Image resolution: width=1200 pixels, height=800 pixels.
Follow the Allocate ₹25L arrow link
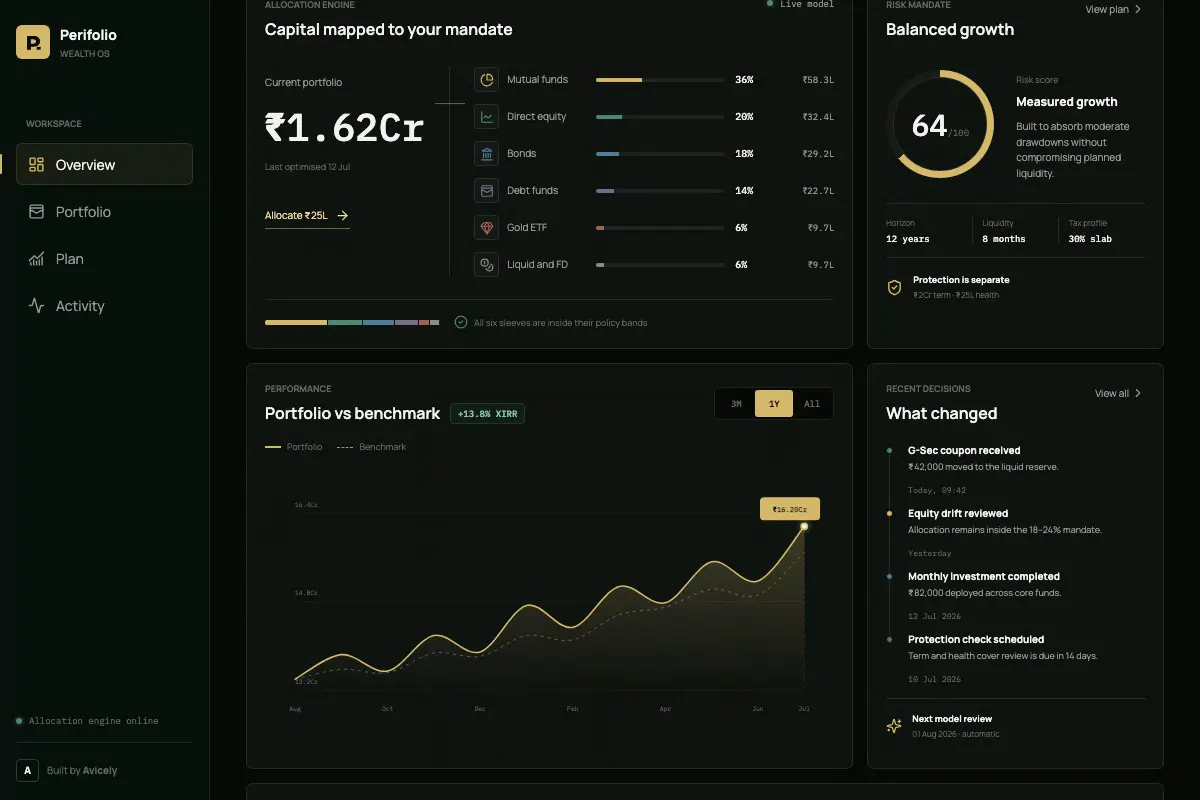pos(307,216)
